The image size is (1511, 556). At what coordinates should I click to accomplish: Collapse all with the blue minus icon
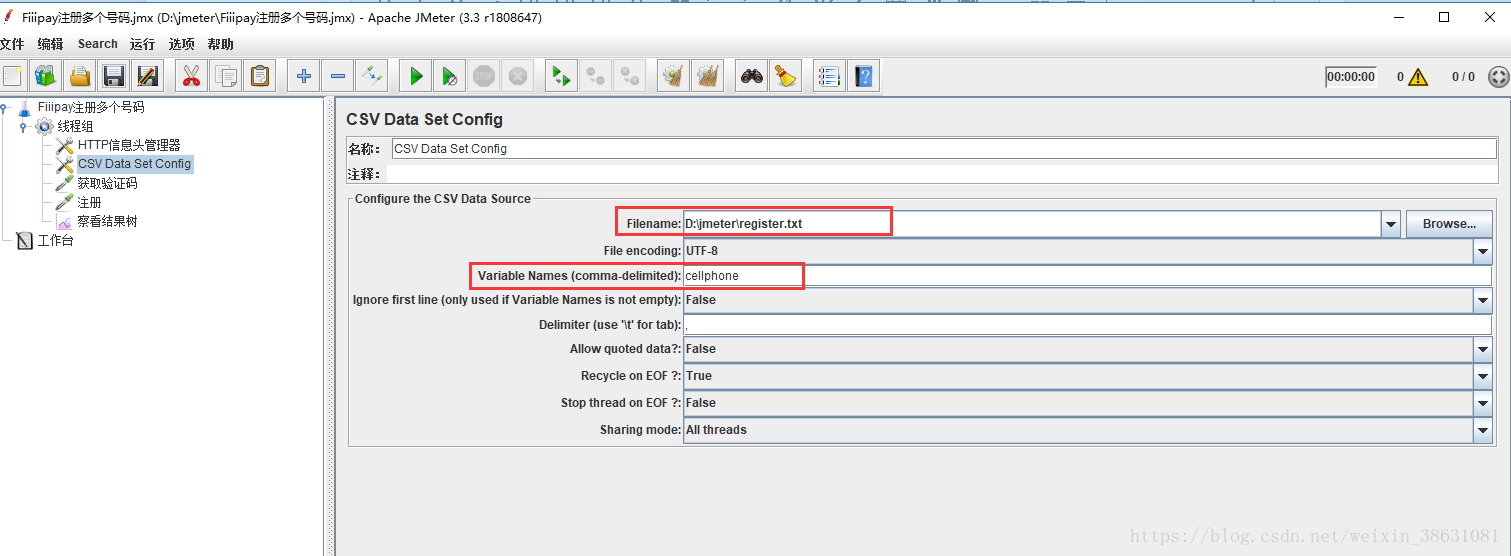tap(338, 76)
